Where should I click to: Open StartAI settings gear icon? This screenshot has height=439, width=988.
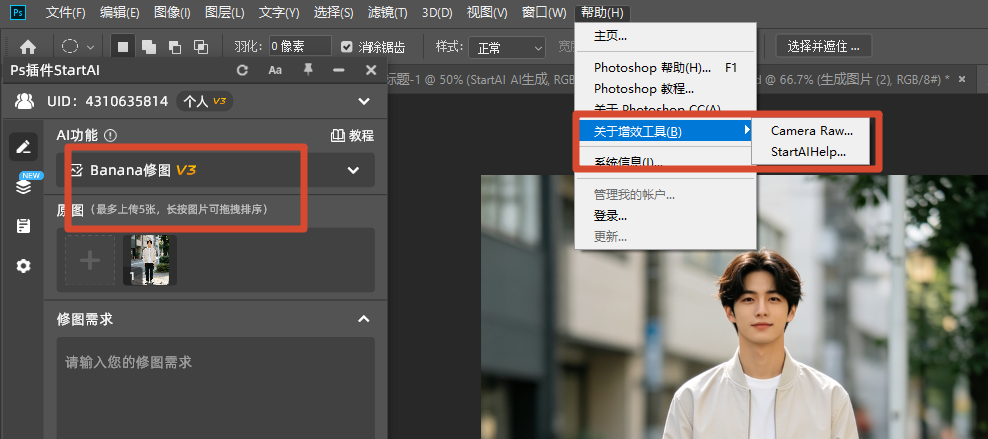tap(23, 266)
